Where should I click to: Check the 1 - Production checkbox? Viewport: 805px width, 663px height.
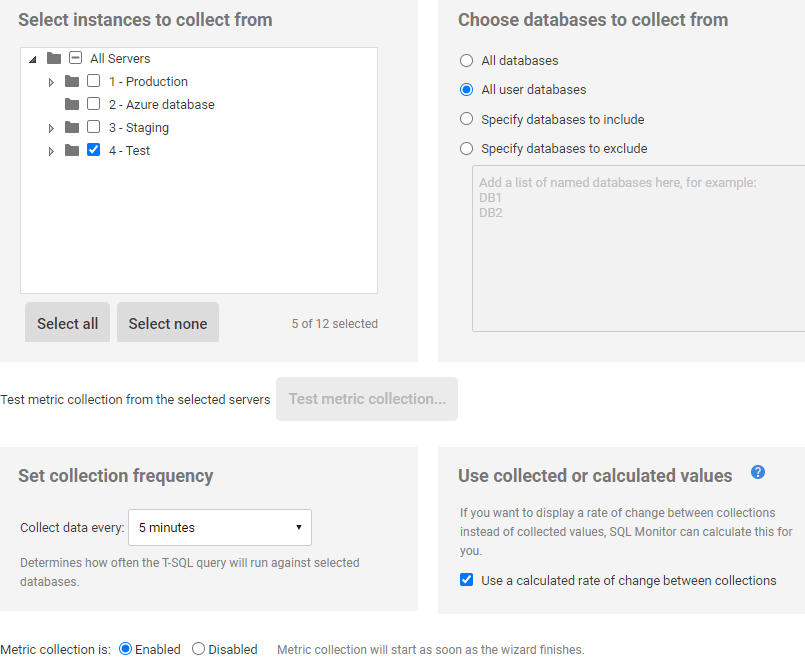(93, 81)
